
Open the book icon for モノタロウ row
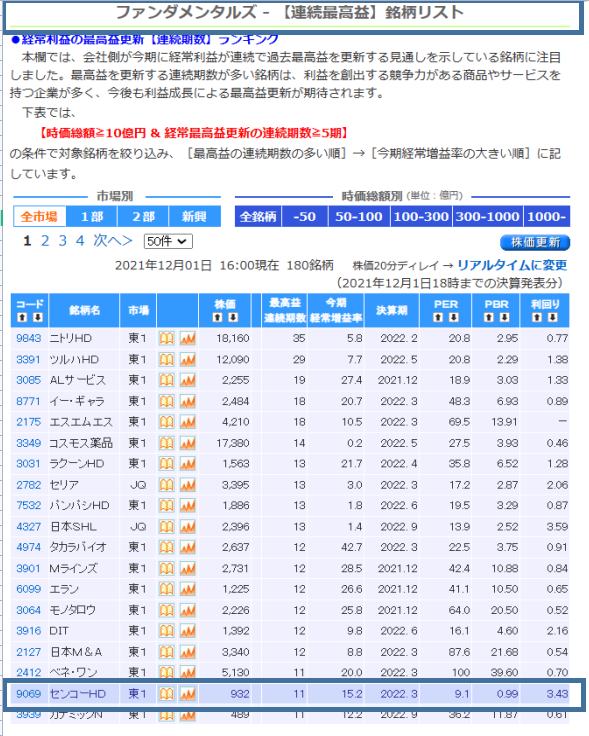(x=167, y=610)
